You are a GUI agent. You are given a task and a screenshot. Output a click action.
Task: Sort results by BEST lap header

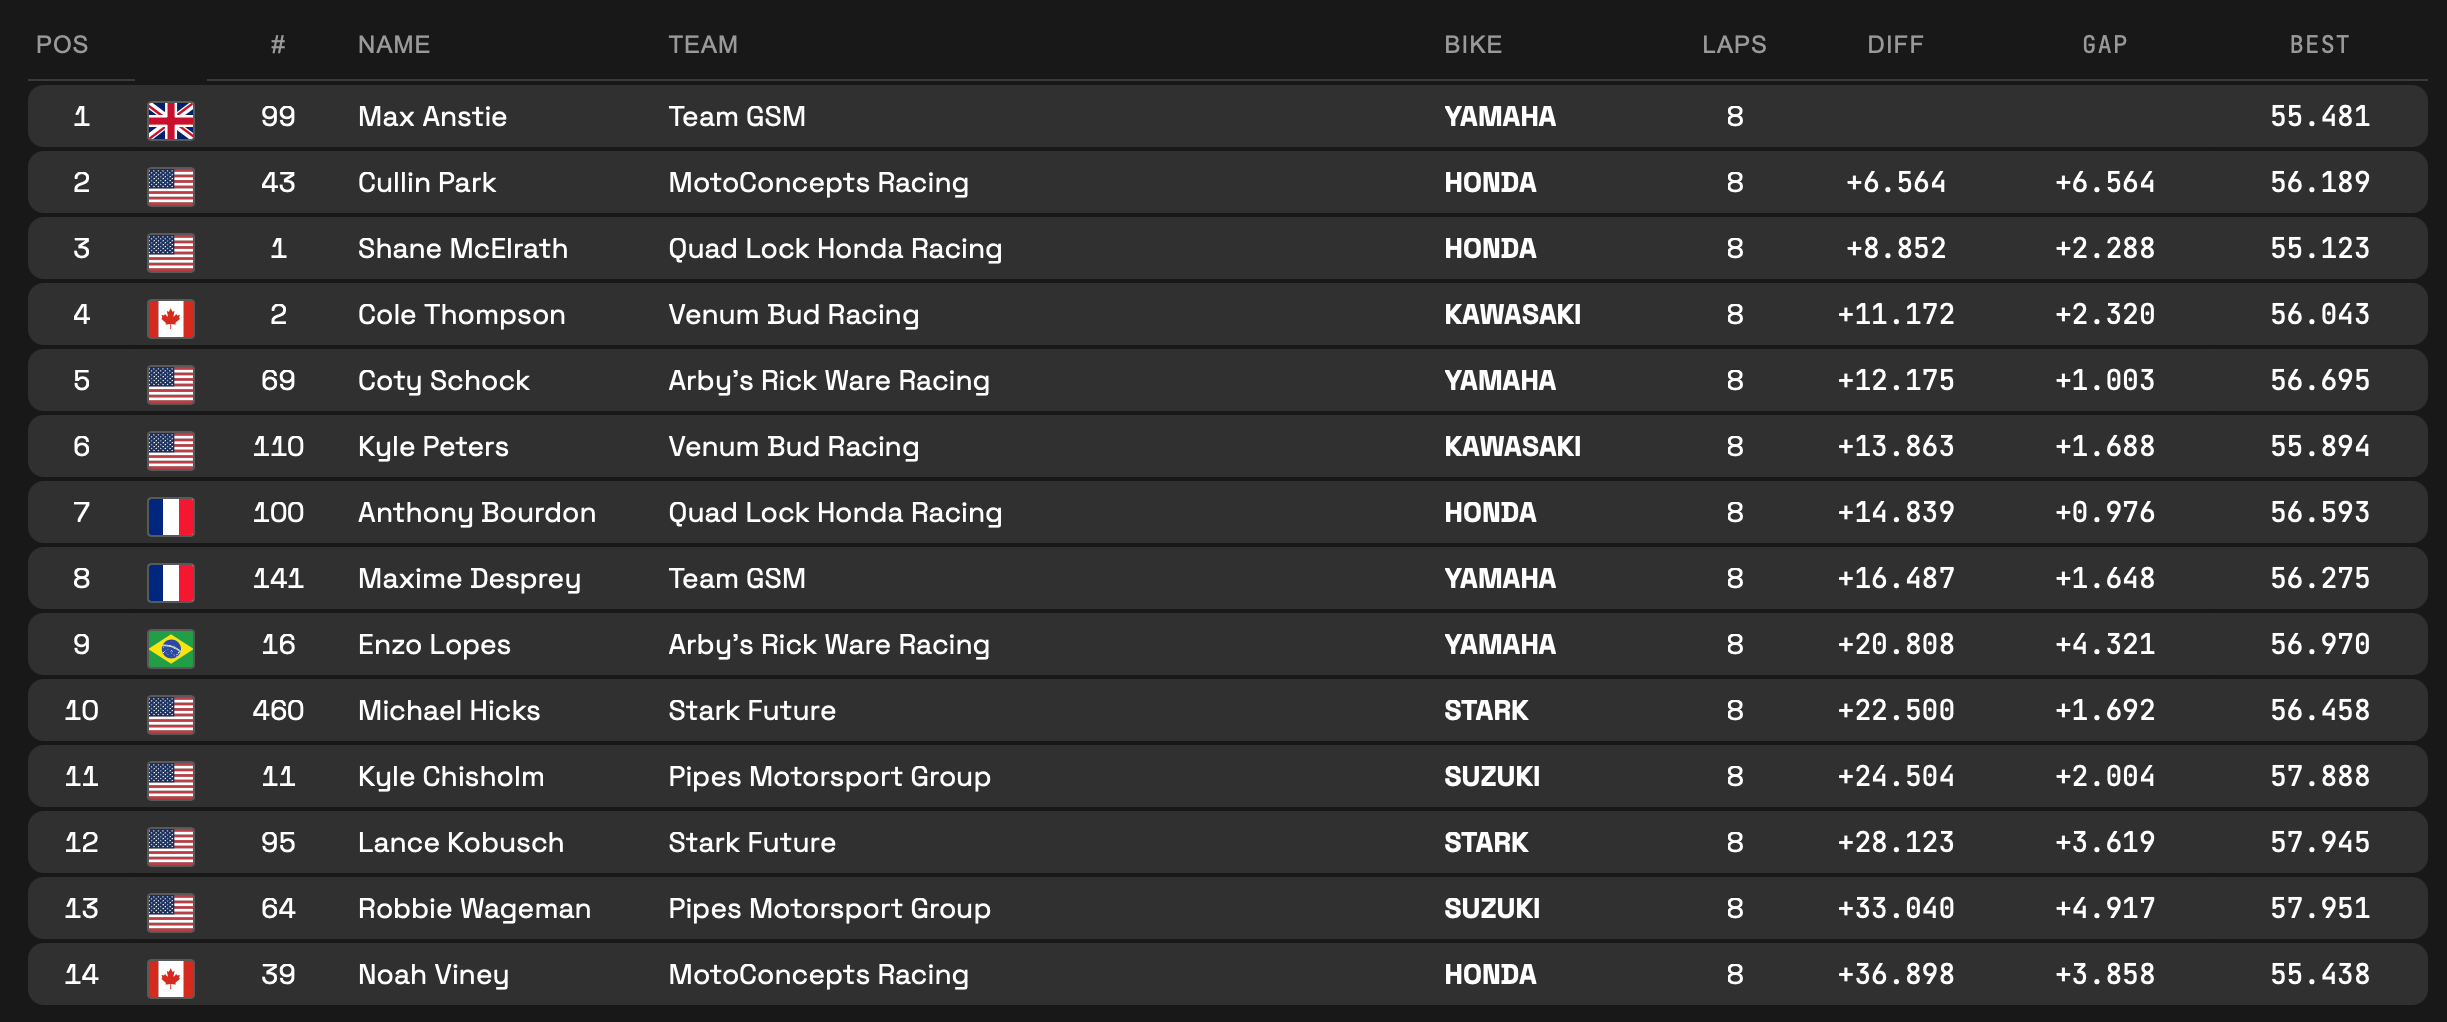pos(2319,45)
